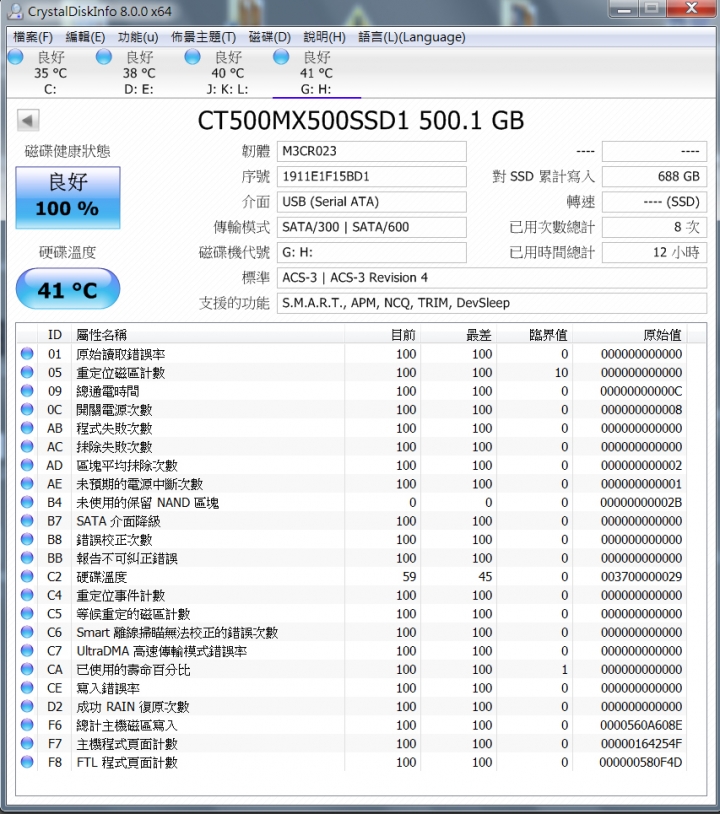Click the transfer mode field SATA/300 | SATA/600
This screenshot has width=720, height=814.
(372, 227)
